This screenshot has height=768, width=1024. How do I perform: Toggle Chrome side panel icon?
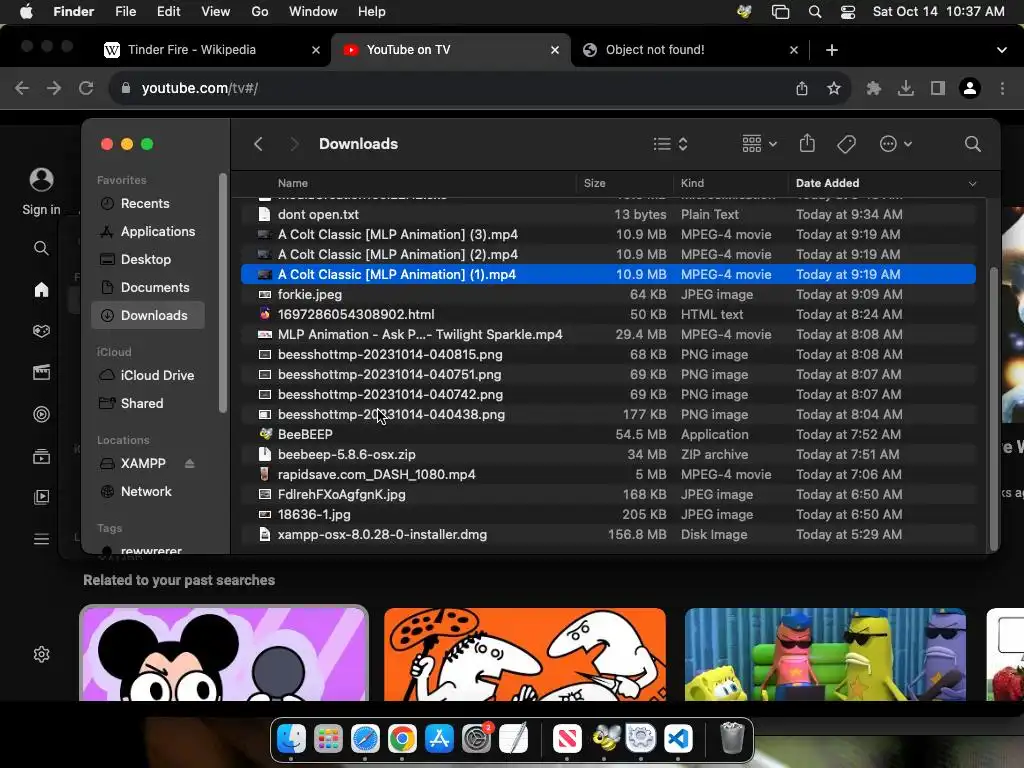click(x=938, y=88)
